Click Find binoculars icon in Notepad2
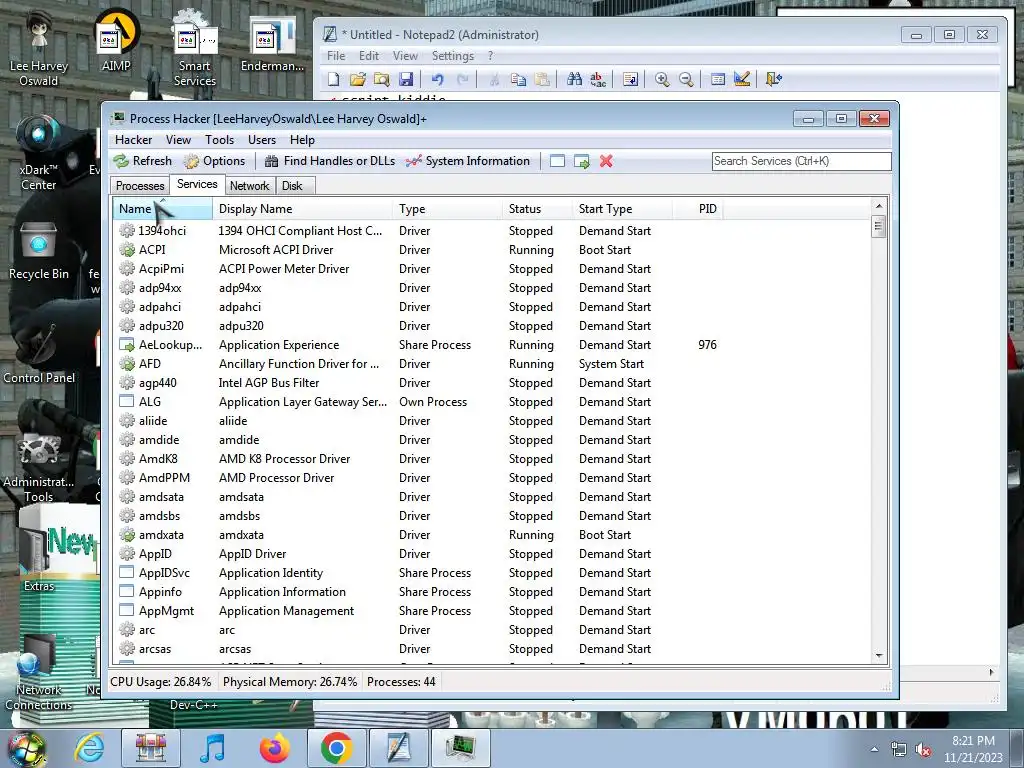The image size is (1024, 768). [x=574, y=79]
